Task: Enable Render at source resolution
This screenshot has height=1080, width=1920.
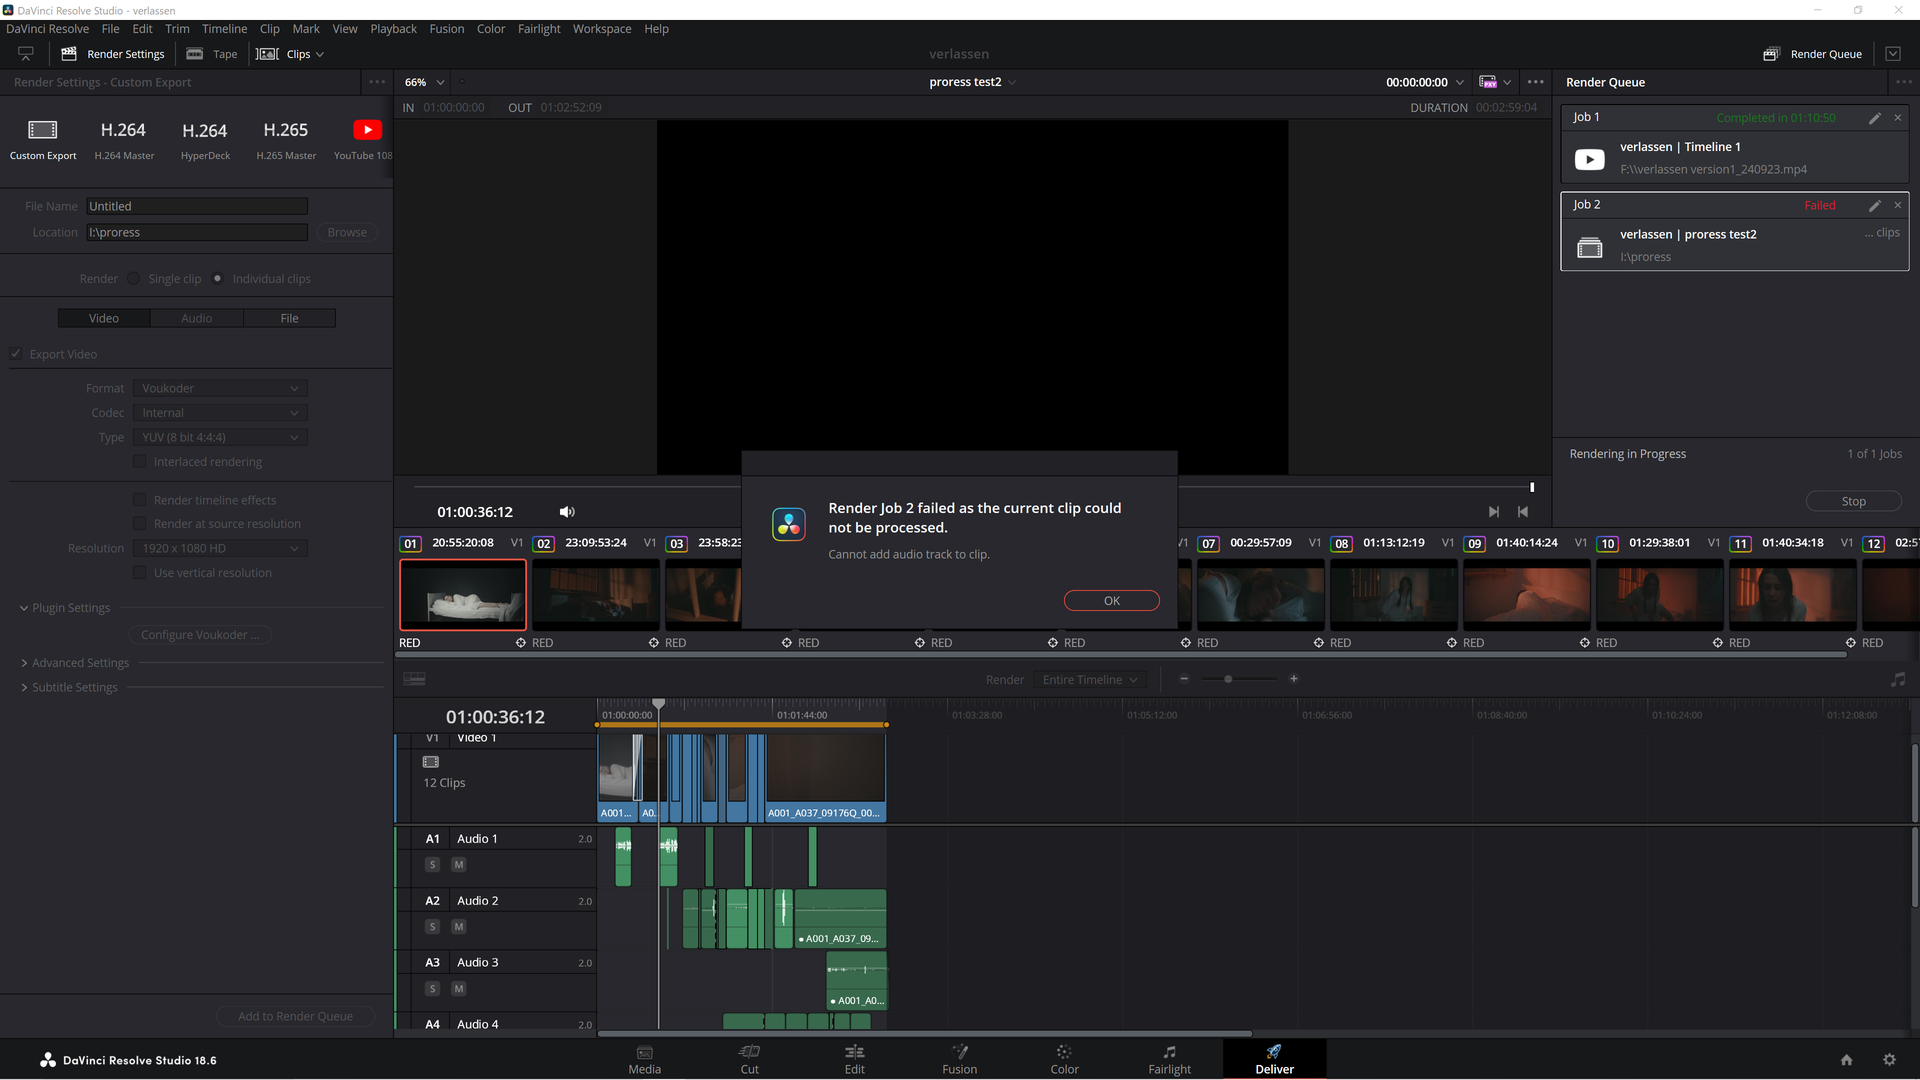Action: (x=140, y=524)
